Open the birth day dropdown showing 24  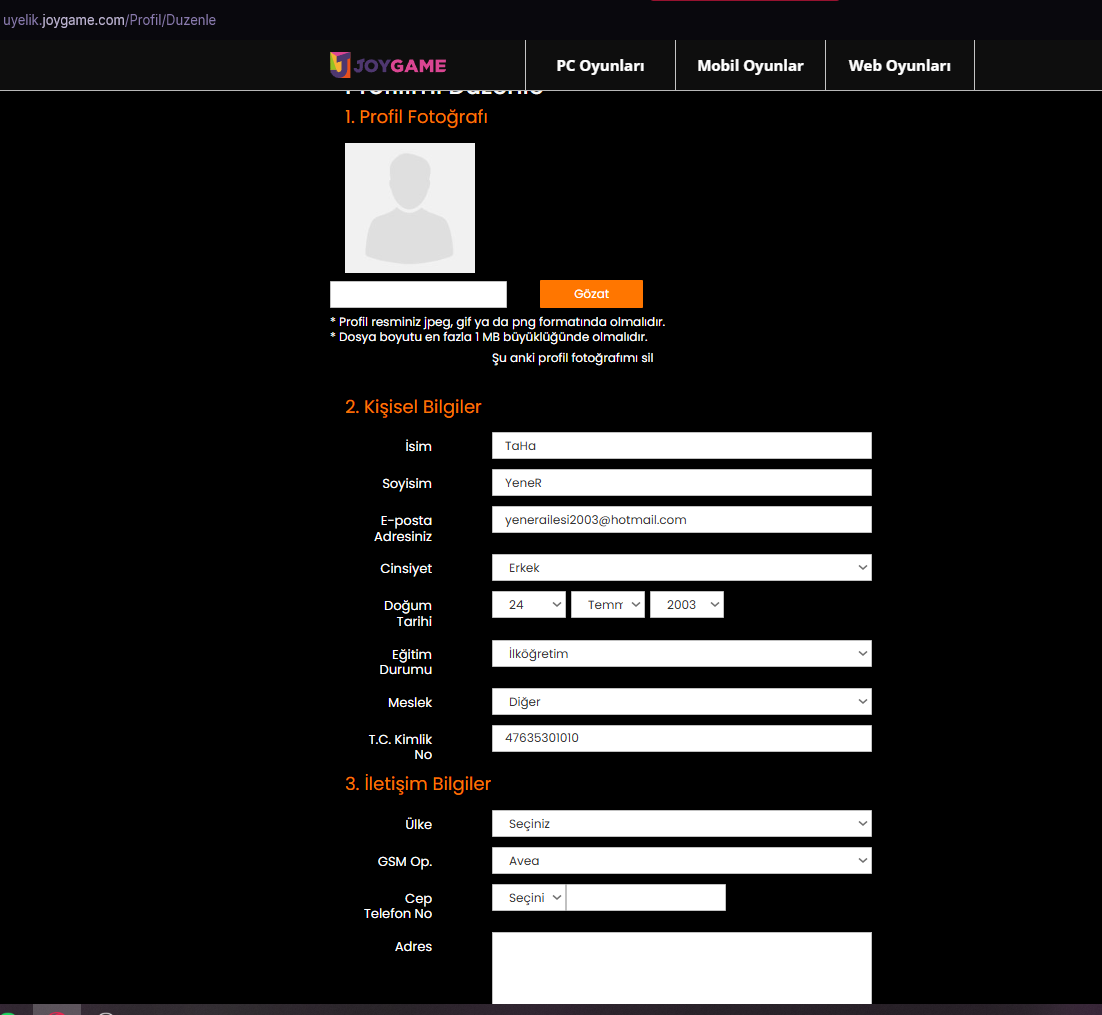tap(529, 605)
